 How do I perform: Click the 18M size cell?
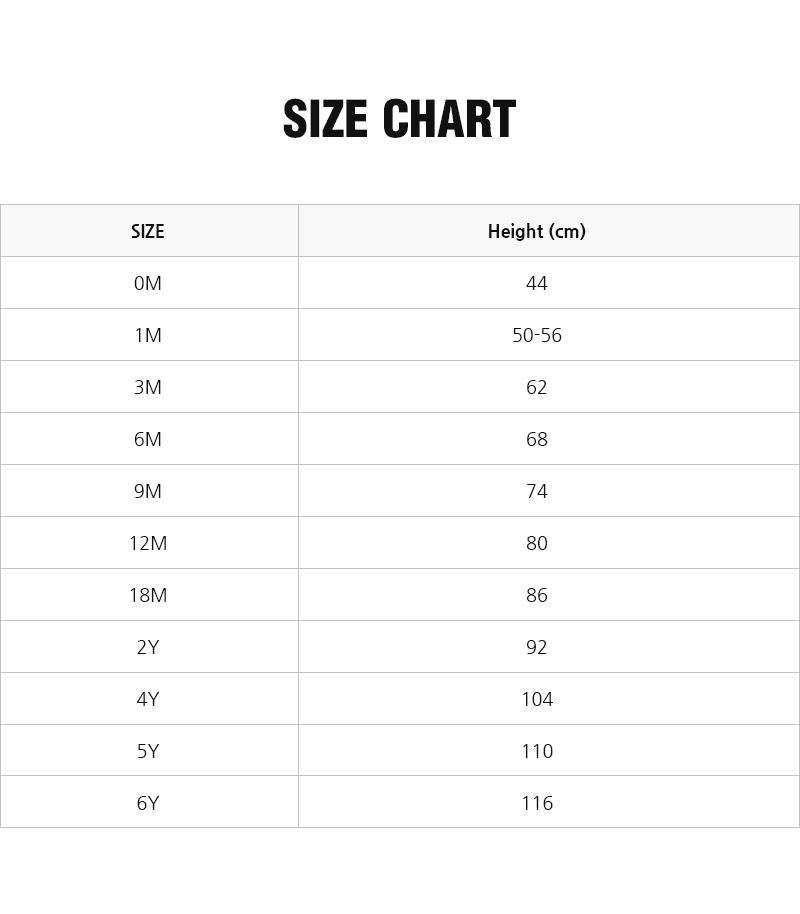(148, 595)
